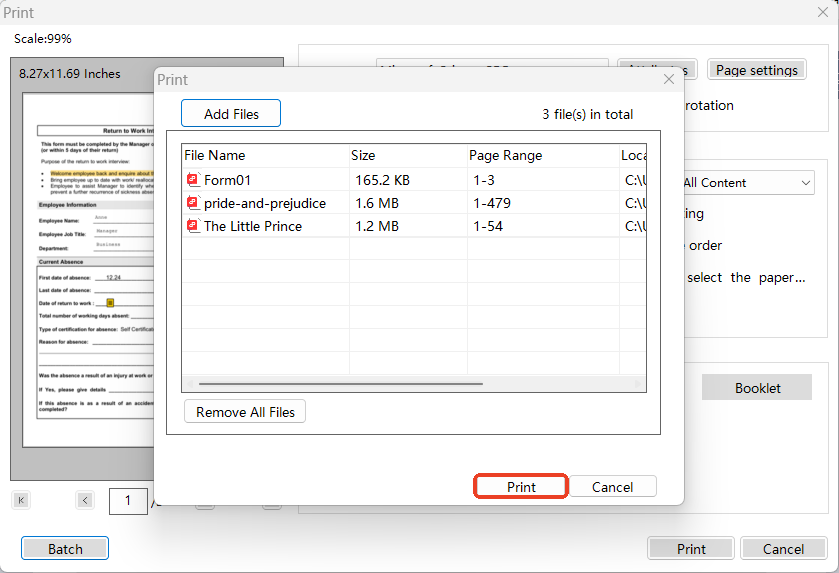Screen dimensions: 839x573
Task: Close the batch Print dialog
Action: click(669, 79)
